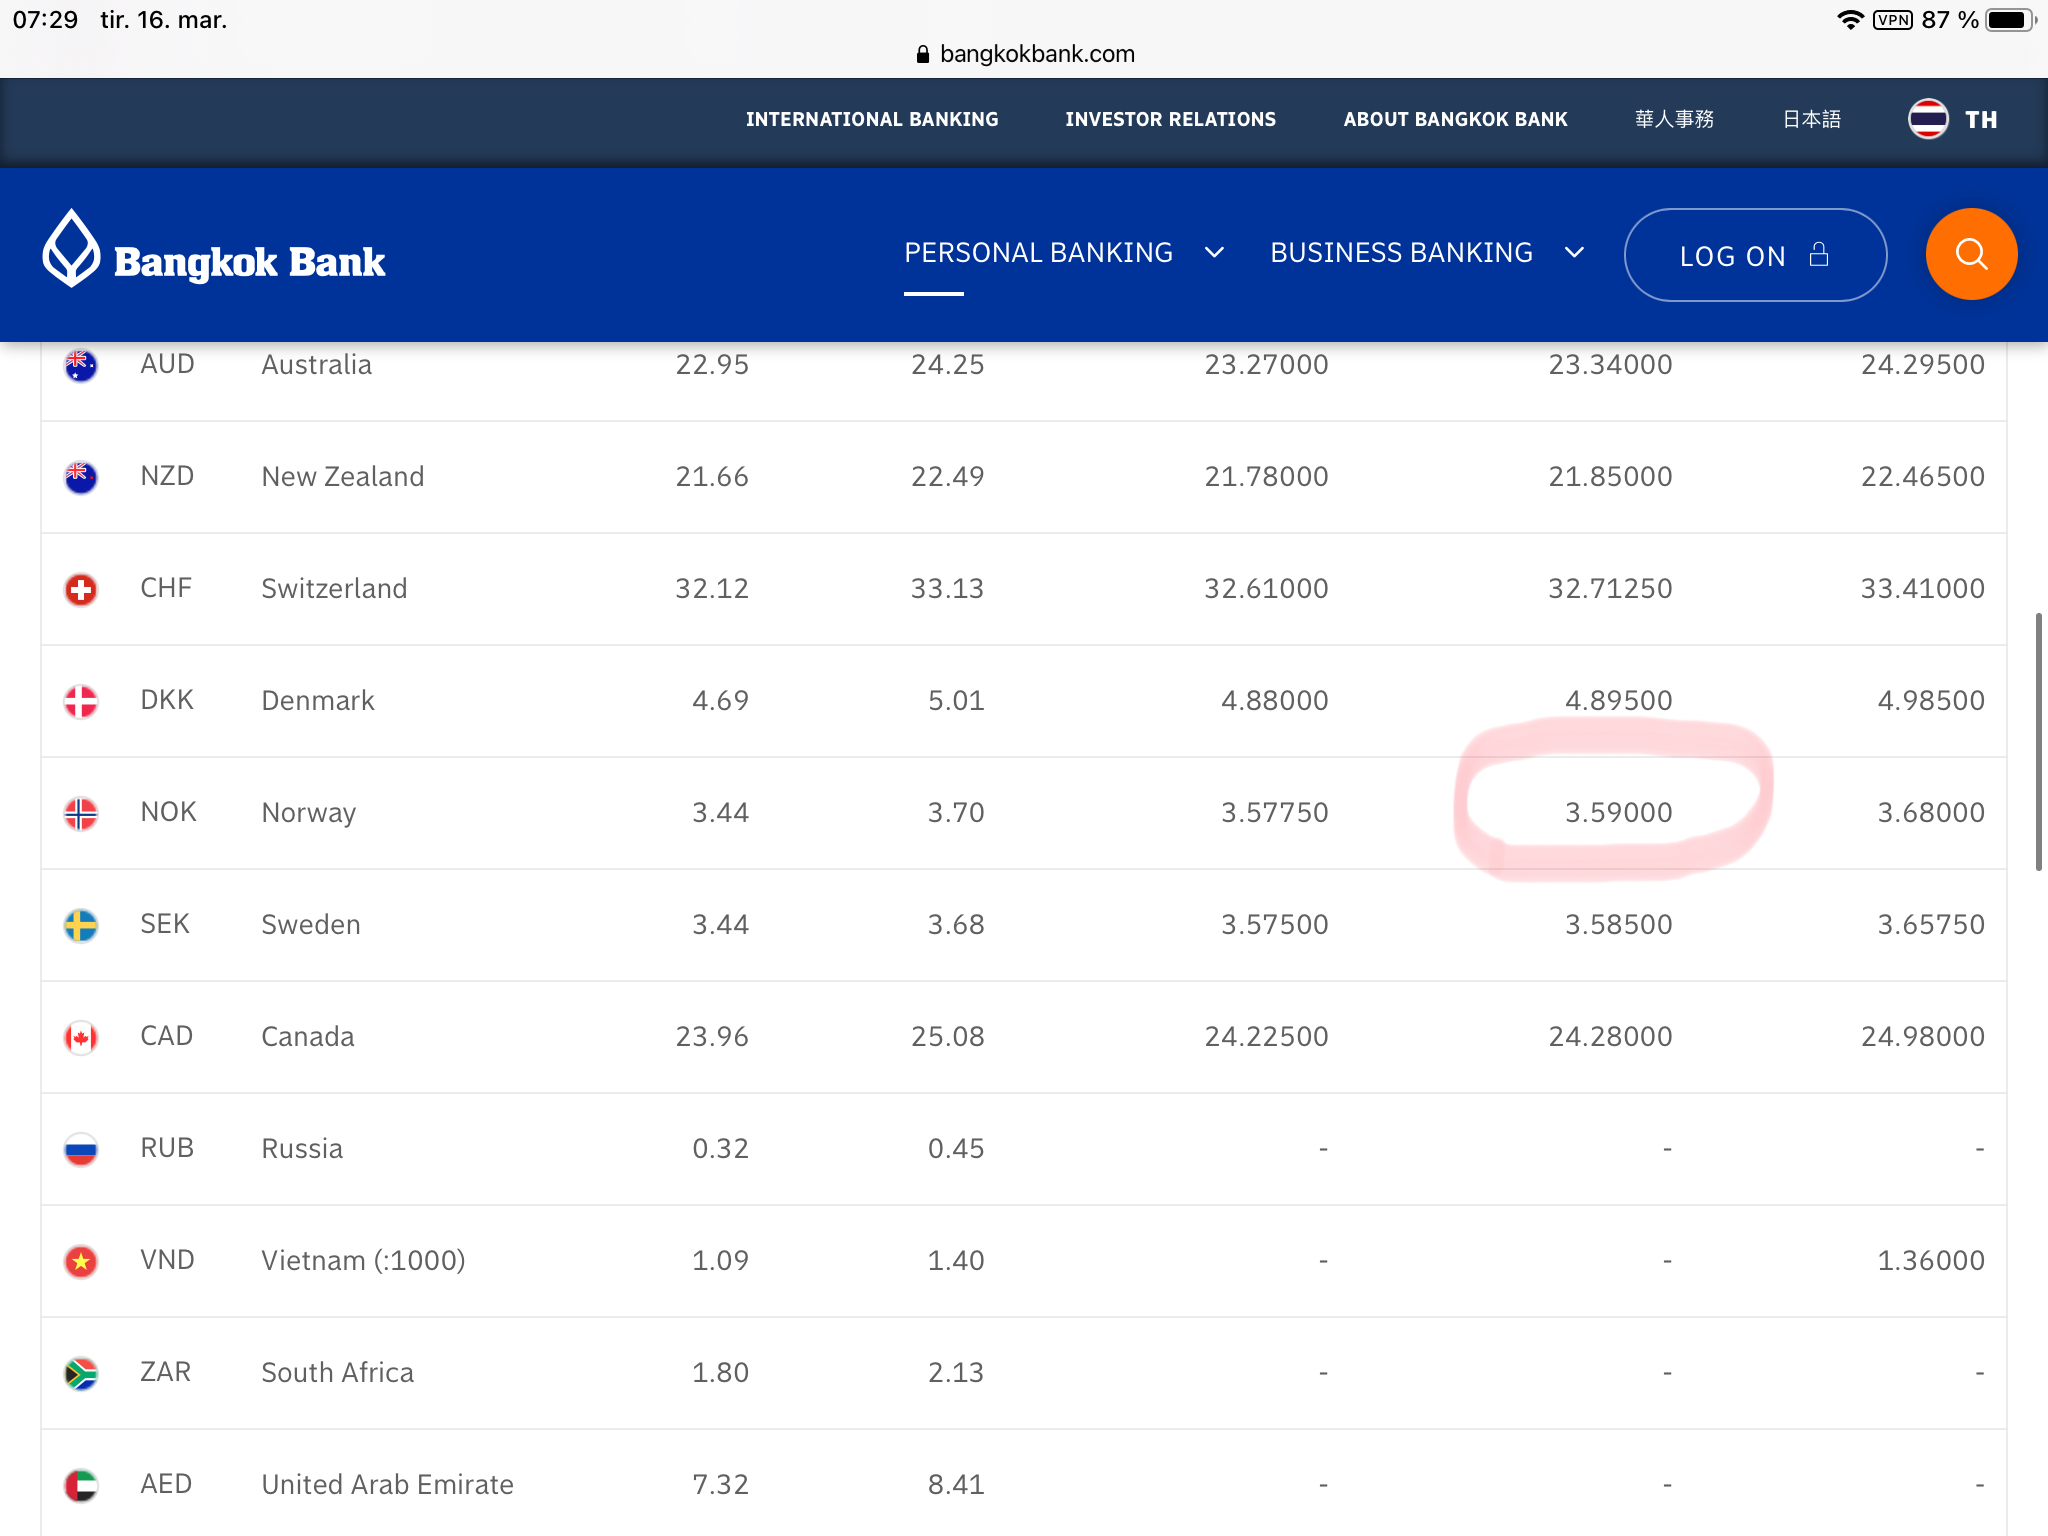This screenshot has height=1536, width=2048.
Task: Click the Thai flag language icon
Action: point(1927,119)
